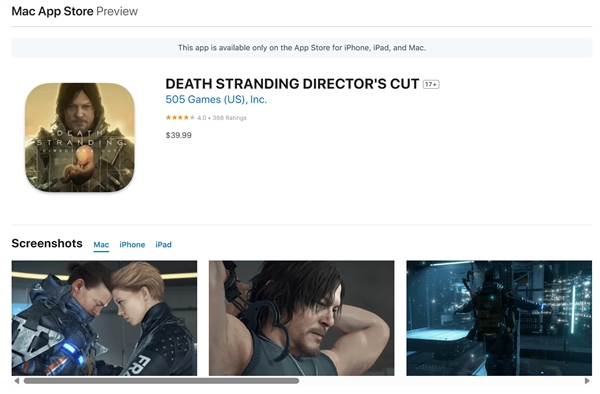Click the horizontal screenshots scrollbar thumb
Screen dimensions: 600x394
[x=161, y=381]
